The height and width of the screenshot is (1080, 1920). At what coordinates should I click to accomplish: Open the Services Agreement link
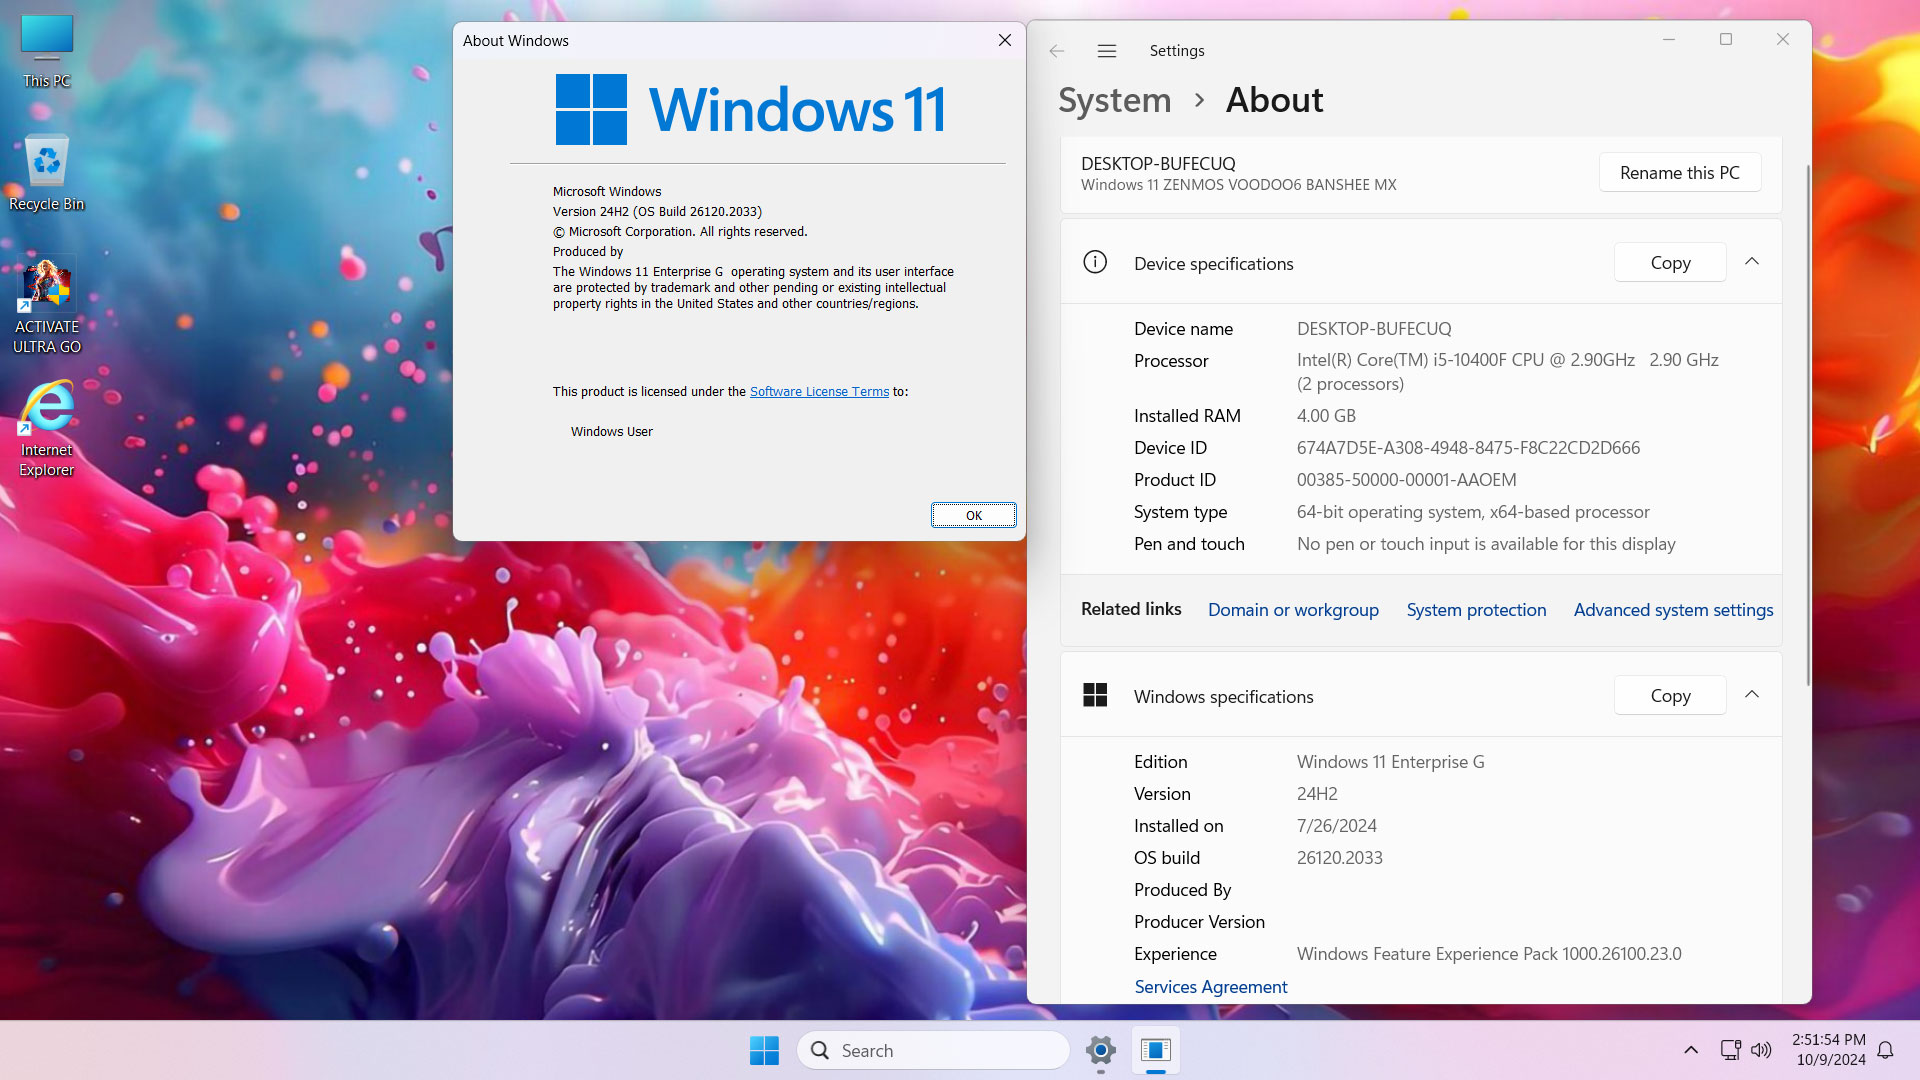pos(1210,987)
